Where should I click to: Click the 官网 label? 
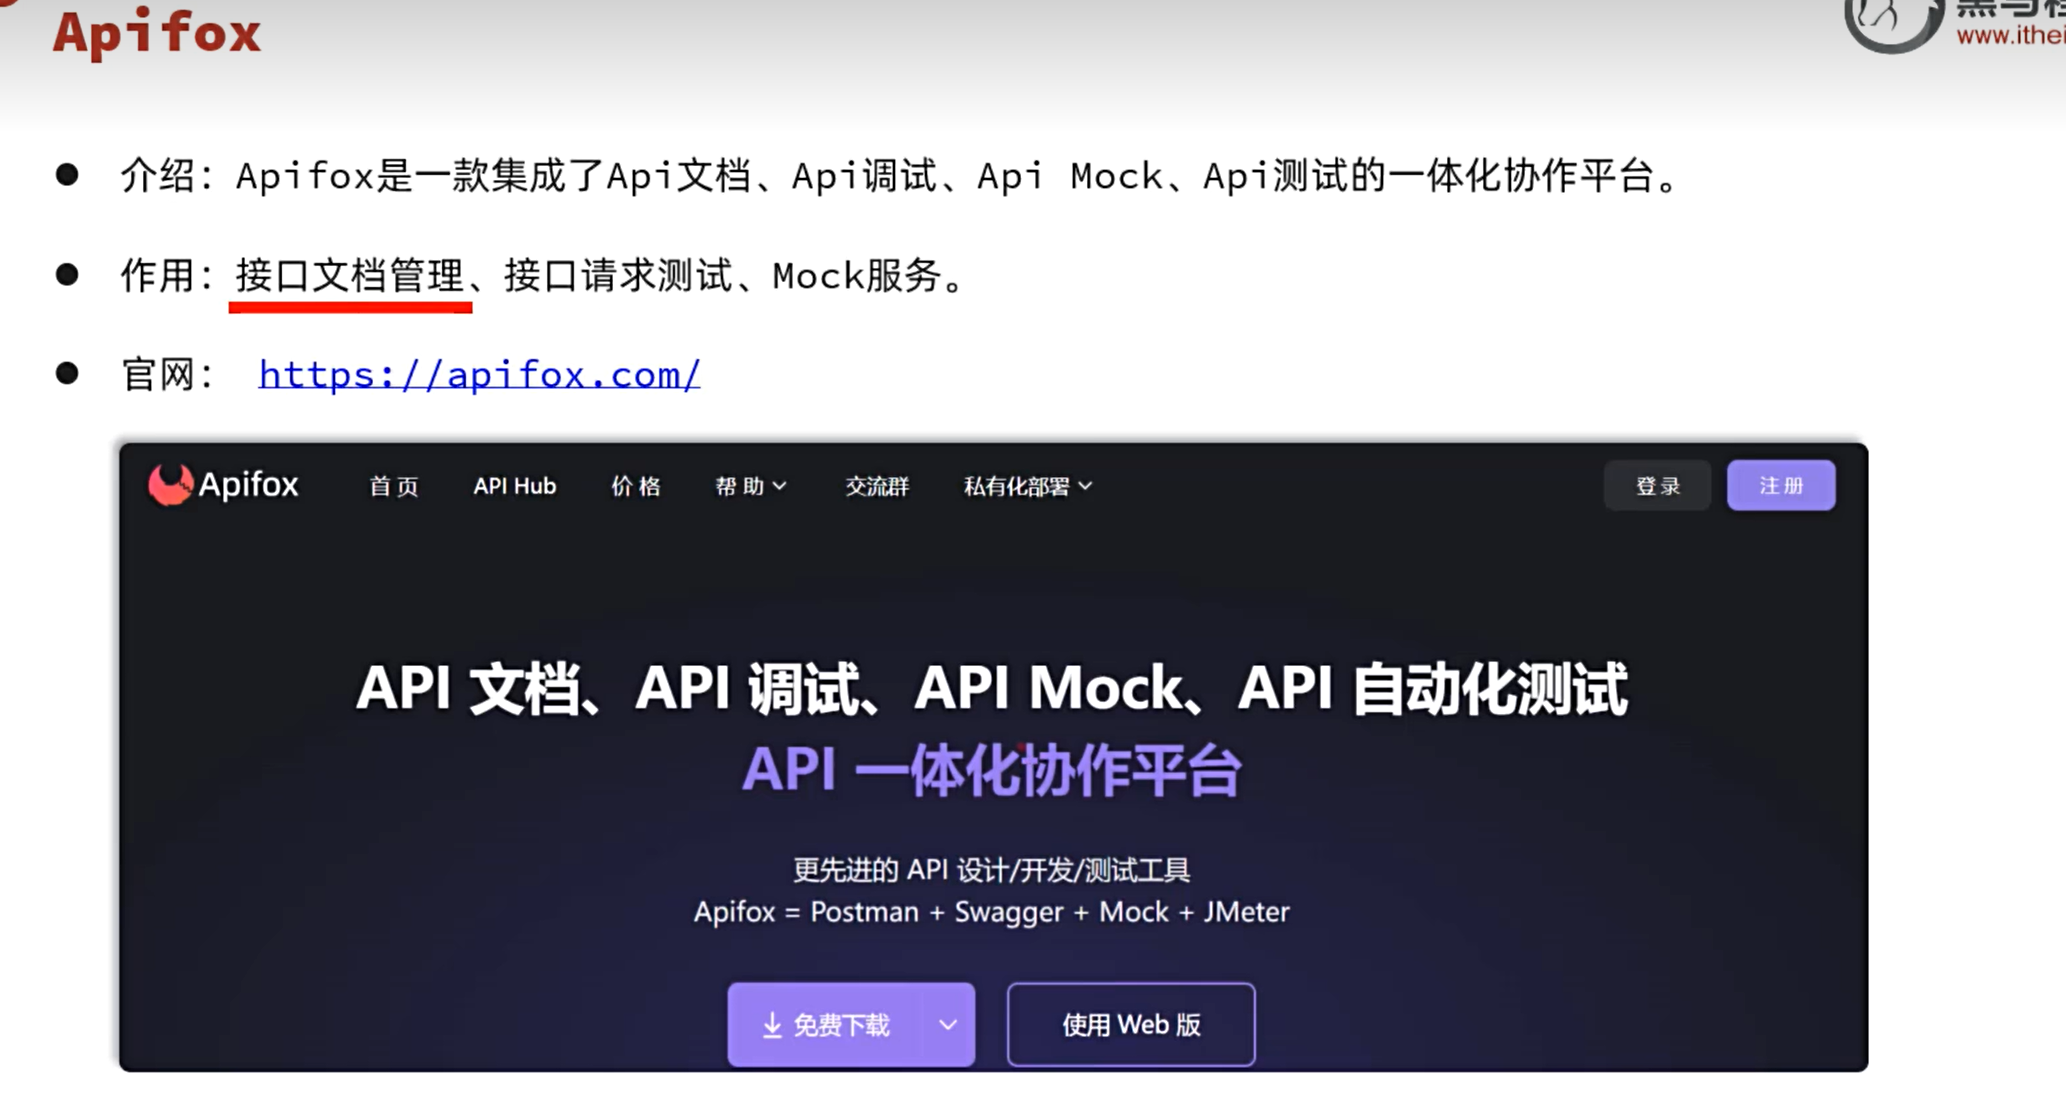pos(166,375)
